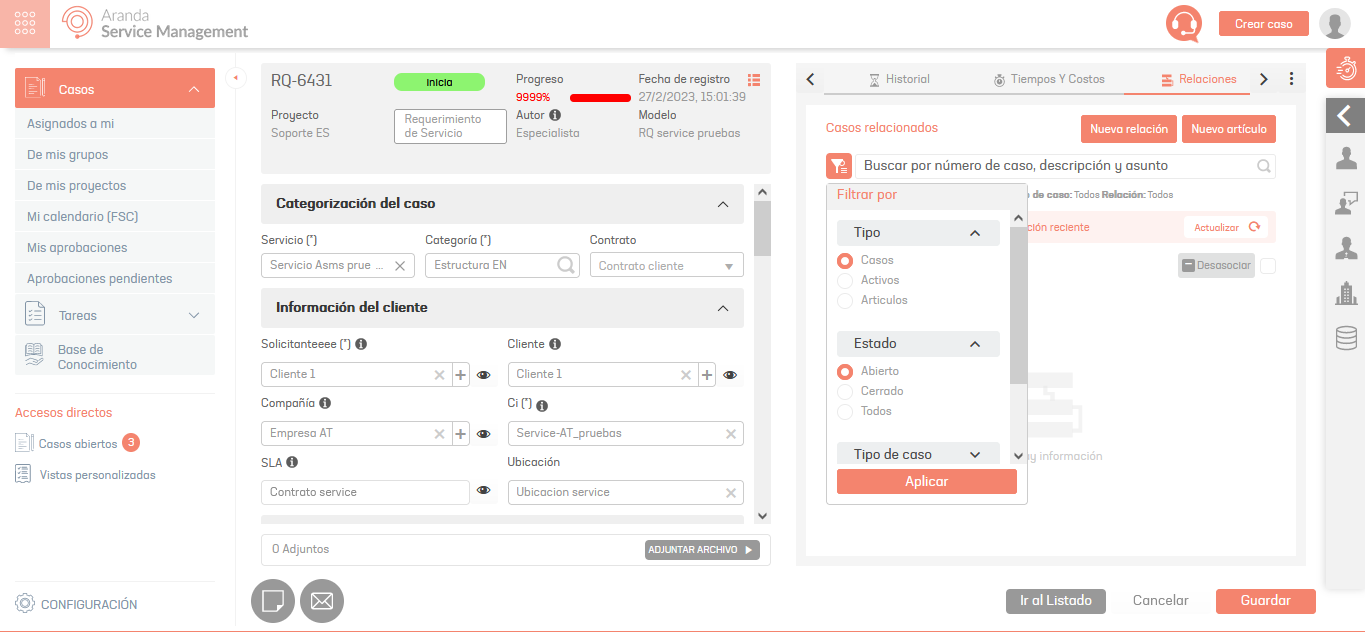
Task: Click the headset support chat icon
Action: [x=1184, y=24]
